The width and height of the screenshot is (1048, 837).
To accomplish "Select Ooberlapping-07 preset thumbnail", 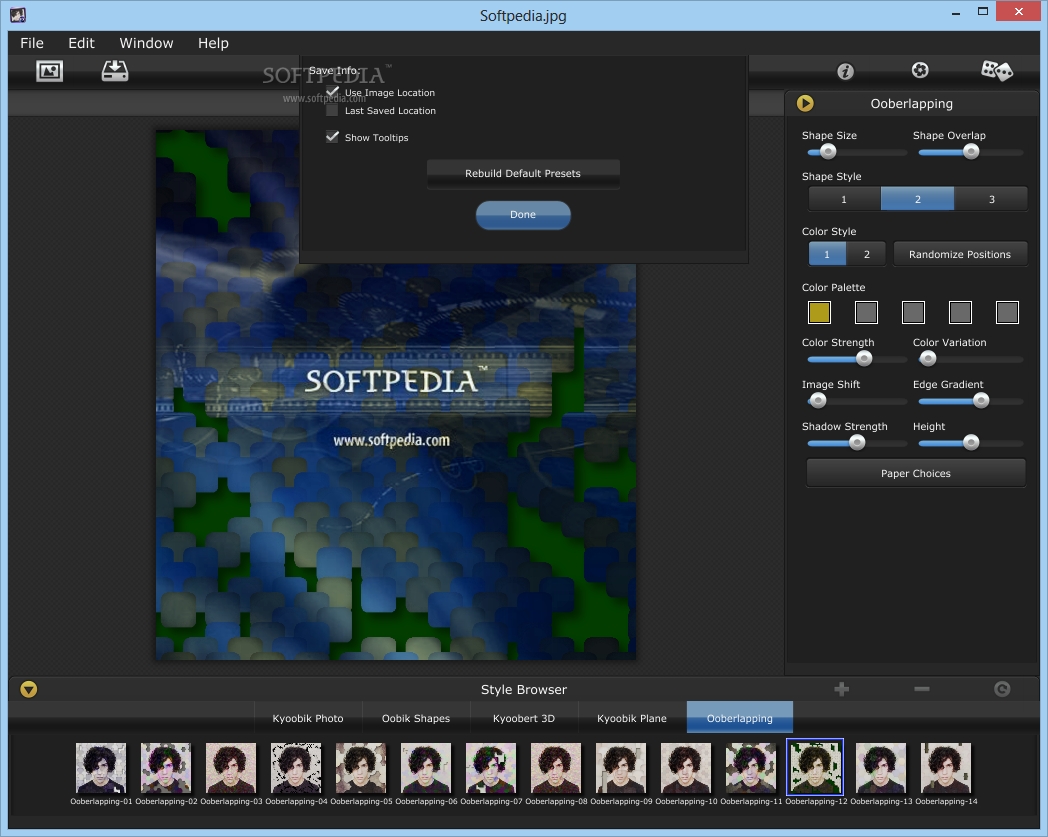I will pyautogui.click(x=491, y=767).
